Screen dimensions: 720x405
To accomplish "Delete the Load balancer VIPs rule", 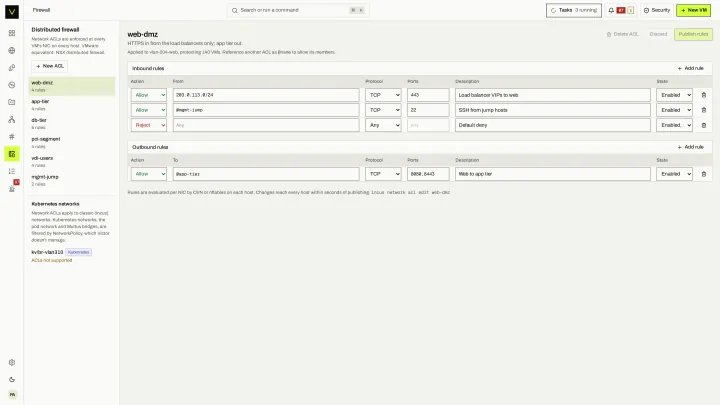I will point(703,95).
